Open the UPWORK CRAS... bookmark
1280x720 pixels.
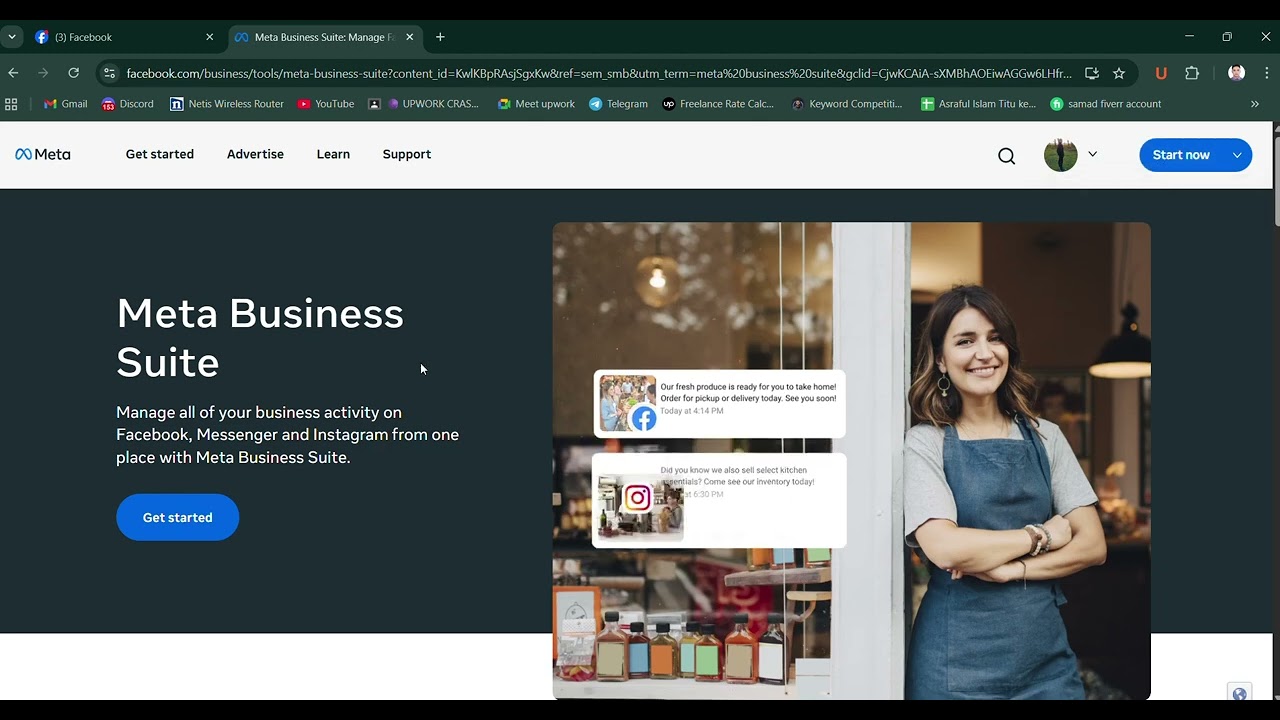tap(432, 104)
